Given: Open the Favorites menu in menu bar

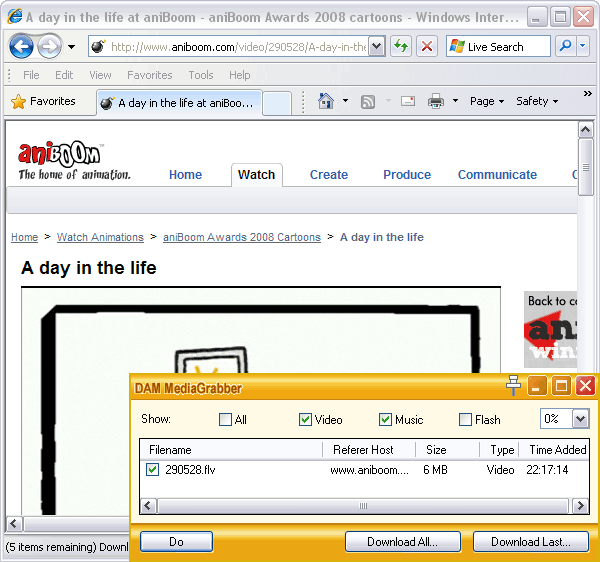Looking at the screenshot, I should 150,75.
